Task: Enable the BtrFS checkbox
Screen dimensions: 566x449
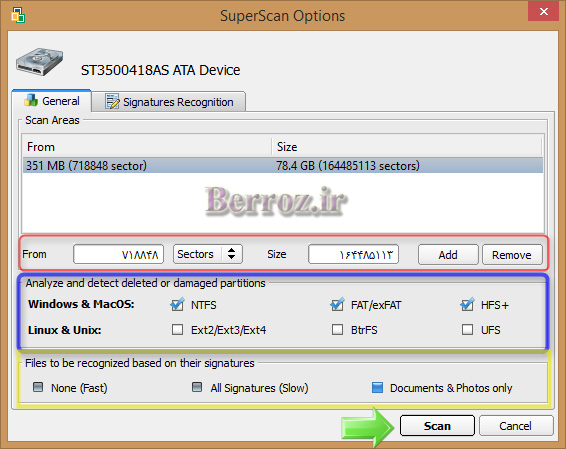Action: [337, 330]
